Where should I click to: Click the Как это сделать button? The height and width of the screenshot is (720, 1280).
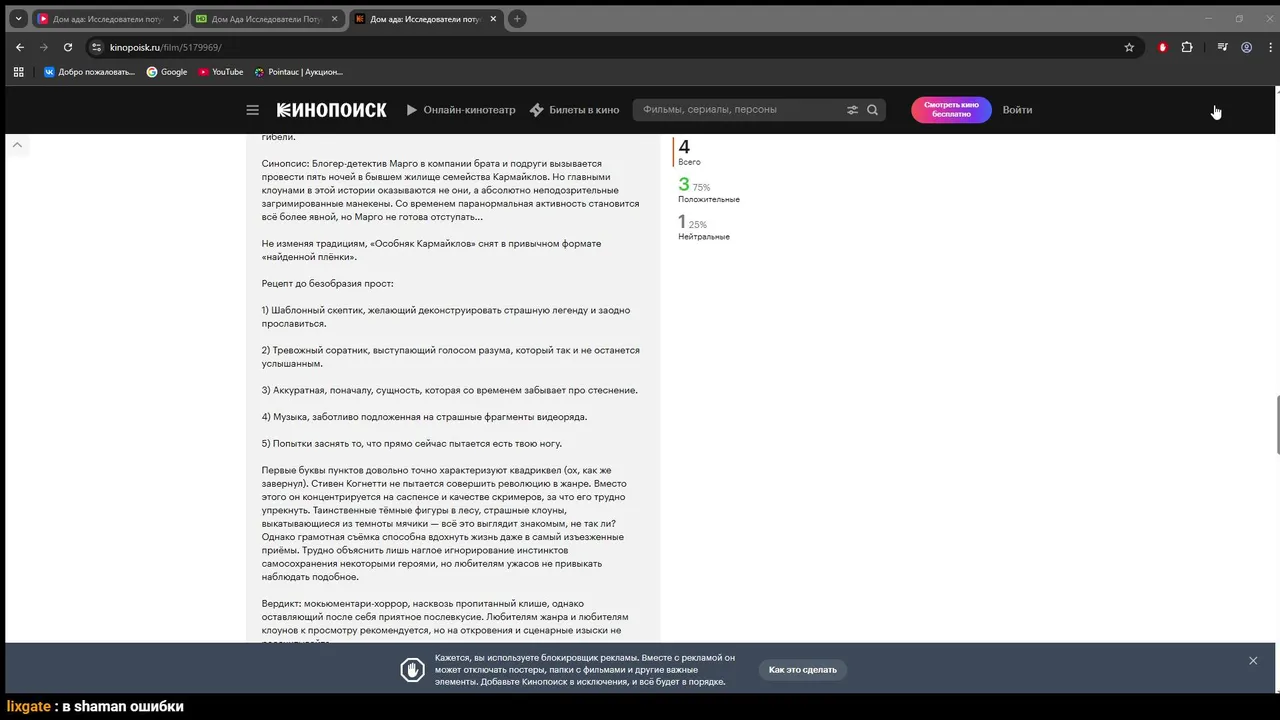click(802, 670)
